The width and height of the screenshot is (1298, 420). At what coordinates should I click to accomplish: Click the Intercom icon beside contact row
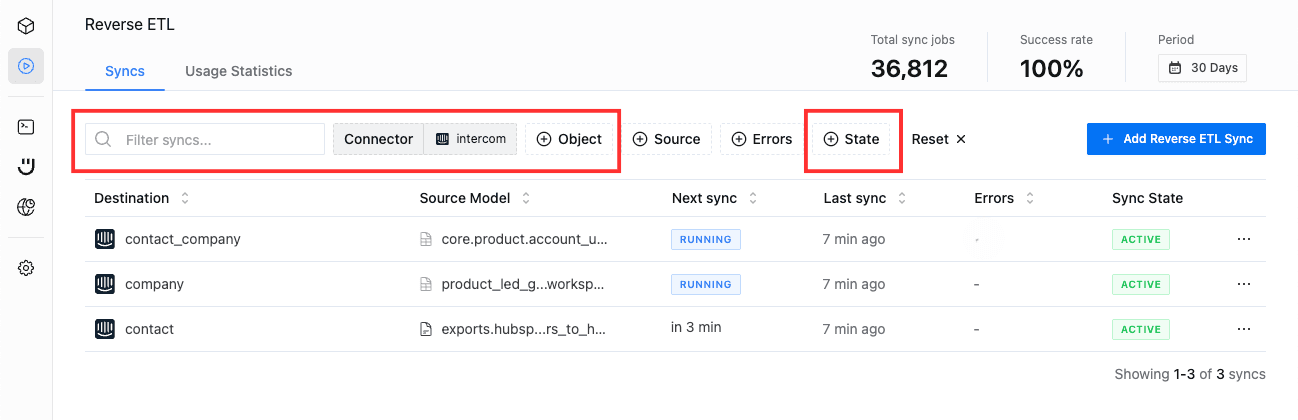coord(105,329)
